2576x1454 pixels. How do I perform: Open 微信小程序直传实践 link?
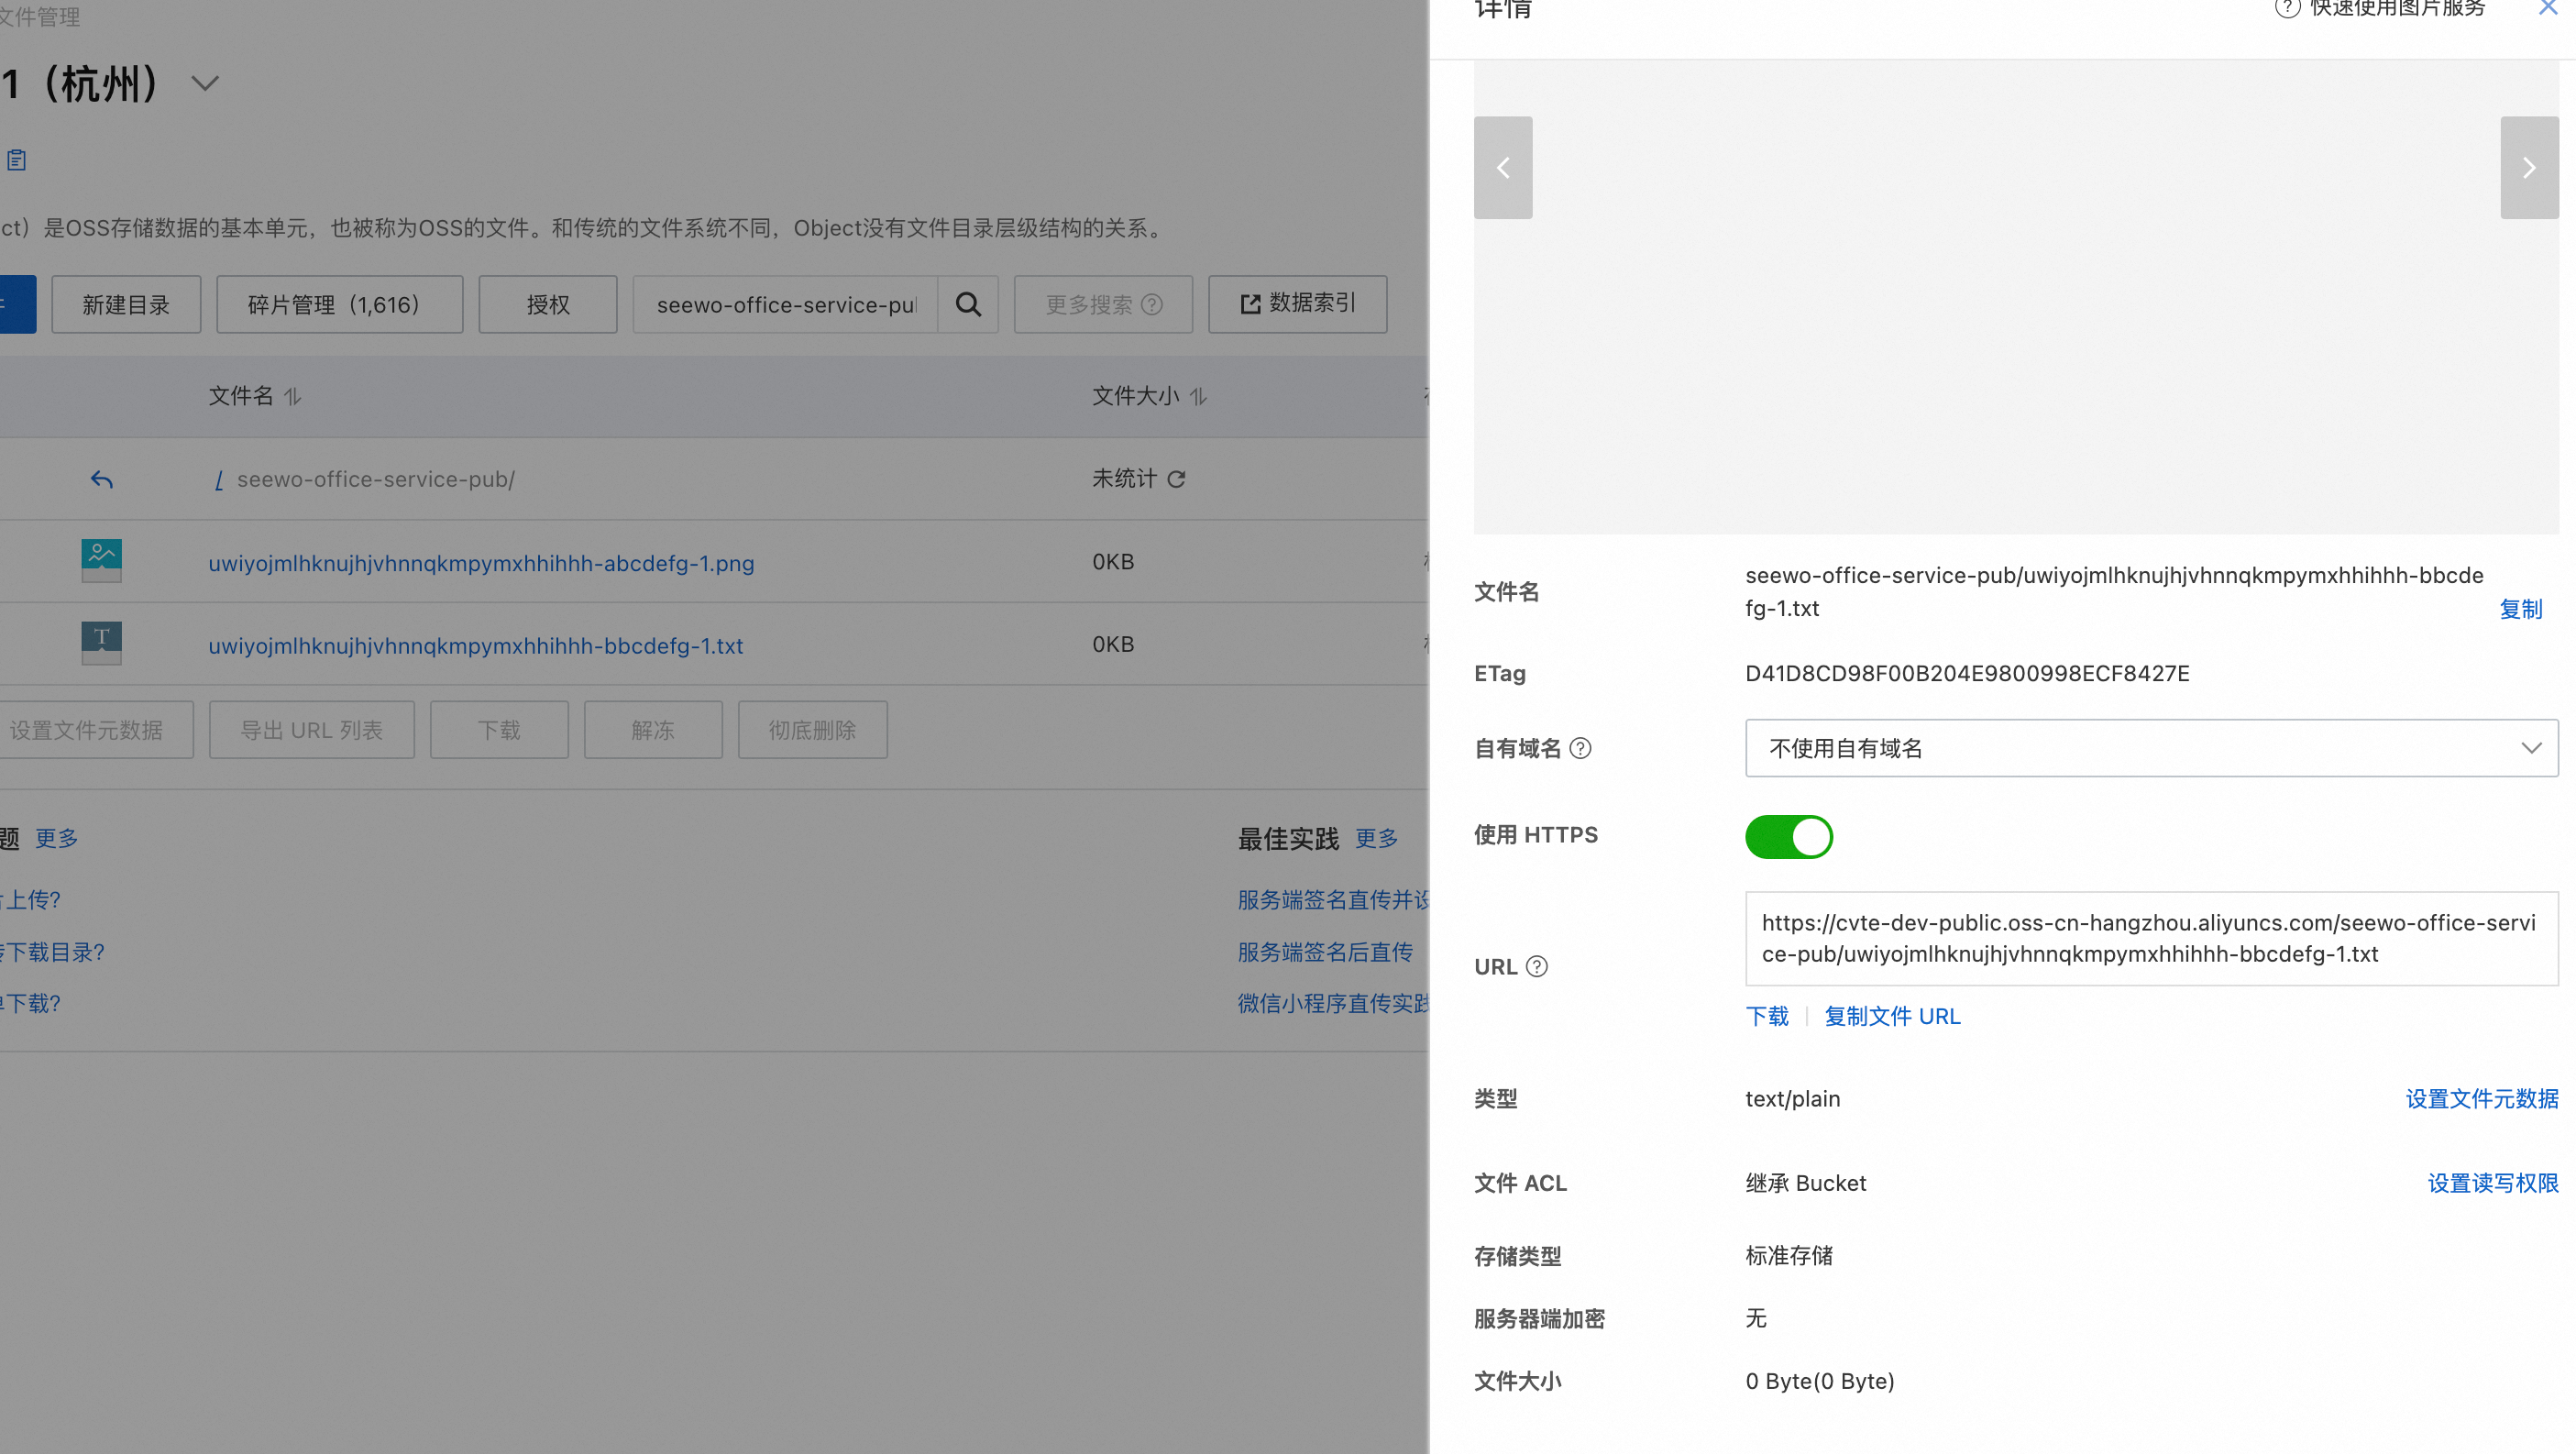click(1332, 1003)
